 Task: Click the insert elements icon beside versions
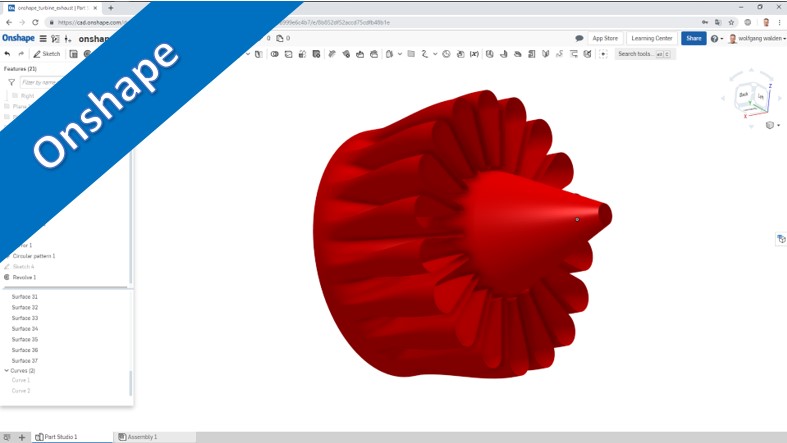click(68, 39)
